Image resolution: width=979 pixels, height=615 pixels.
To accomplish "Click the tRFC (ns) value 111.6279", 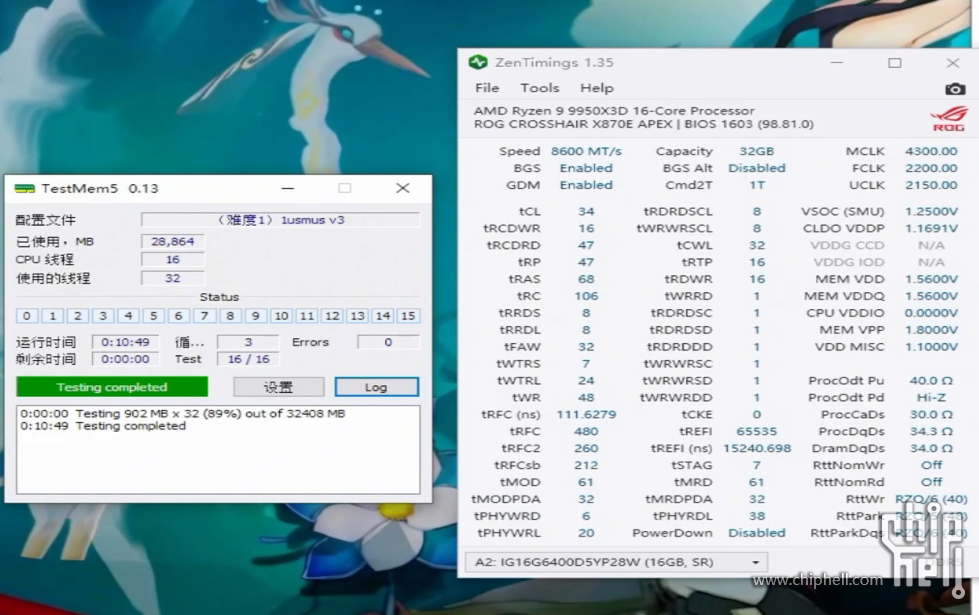I will (586, 415).
